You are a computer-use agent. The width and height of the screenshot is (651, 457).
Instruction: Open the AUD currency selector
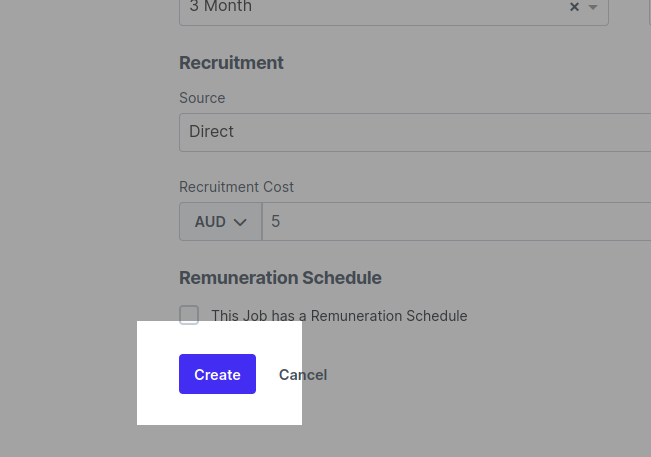[x=220, y=222]
